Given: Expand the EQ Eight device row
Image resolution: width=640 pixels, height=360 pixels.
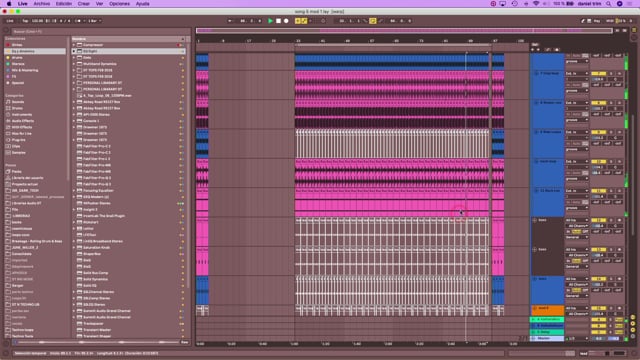Looking at the screenshot, I should point(74,51).
